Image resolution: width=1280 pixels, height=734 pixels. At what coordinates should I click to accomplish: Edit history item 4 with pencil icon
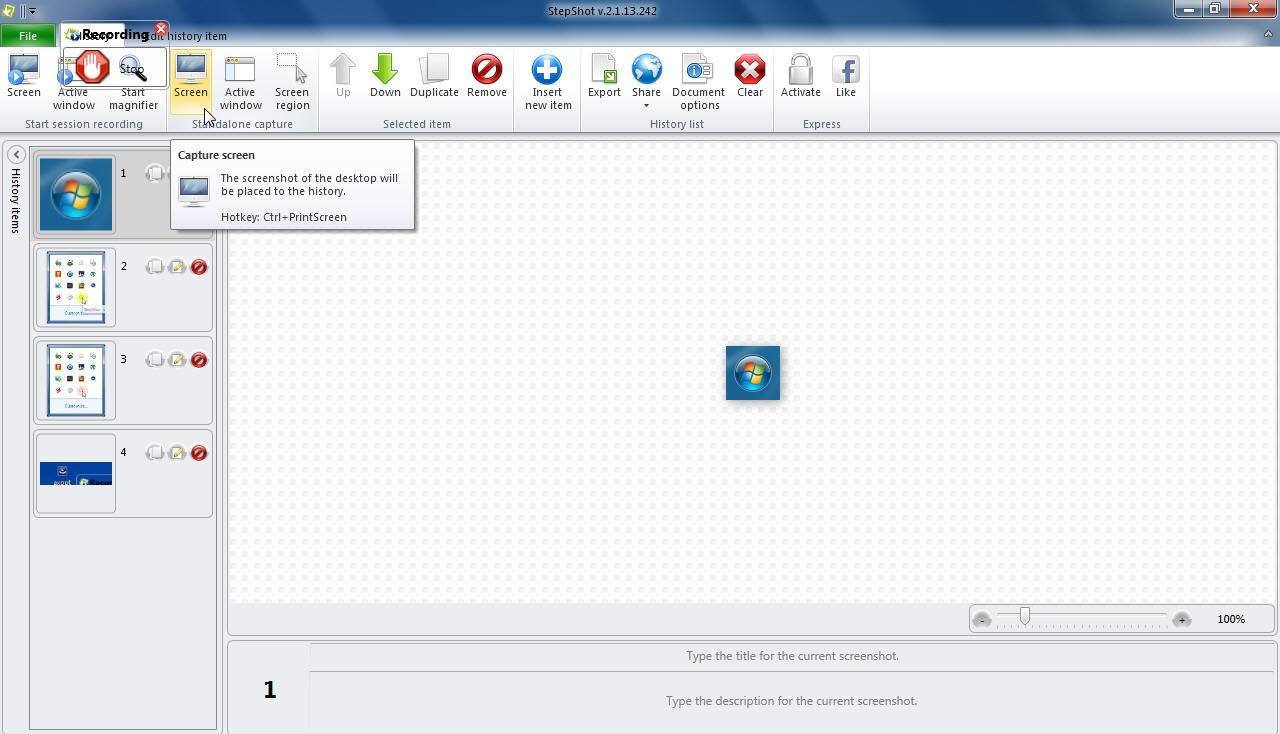pos(177,453)
